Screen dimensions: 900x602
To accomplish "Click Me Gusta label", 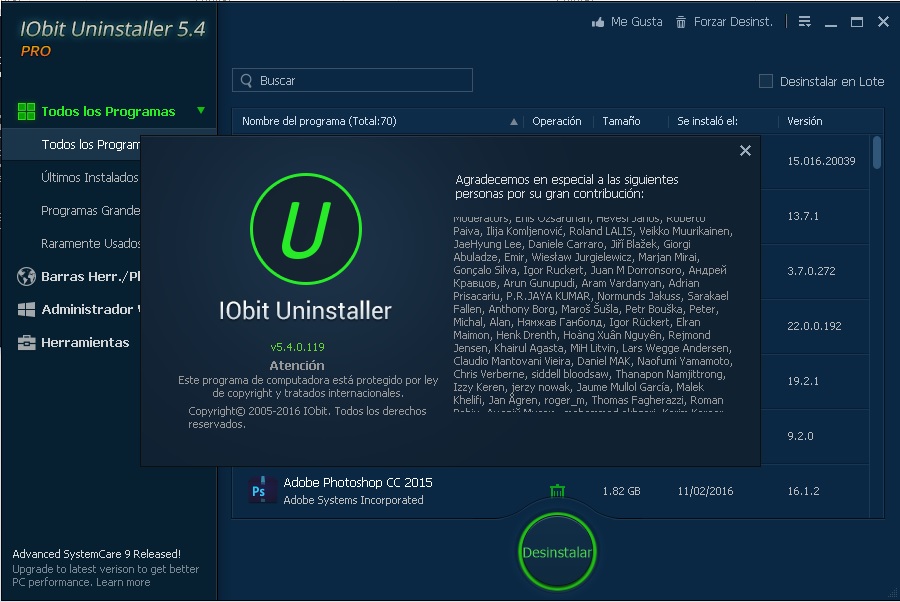I will pyautogui.click(x=636, y=22).
